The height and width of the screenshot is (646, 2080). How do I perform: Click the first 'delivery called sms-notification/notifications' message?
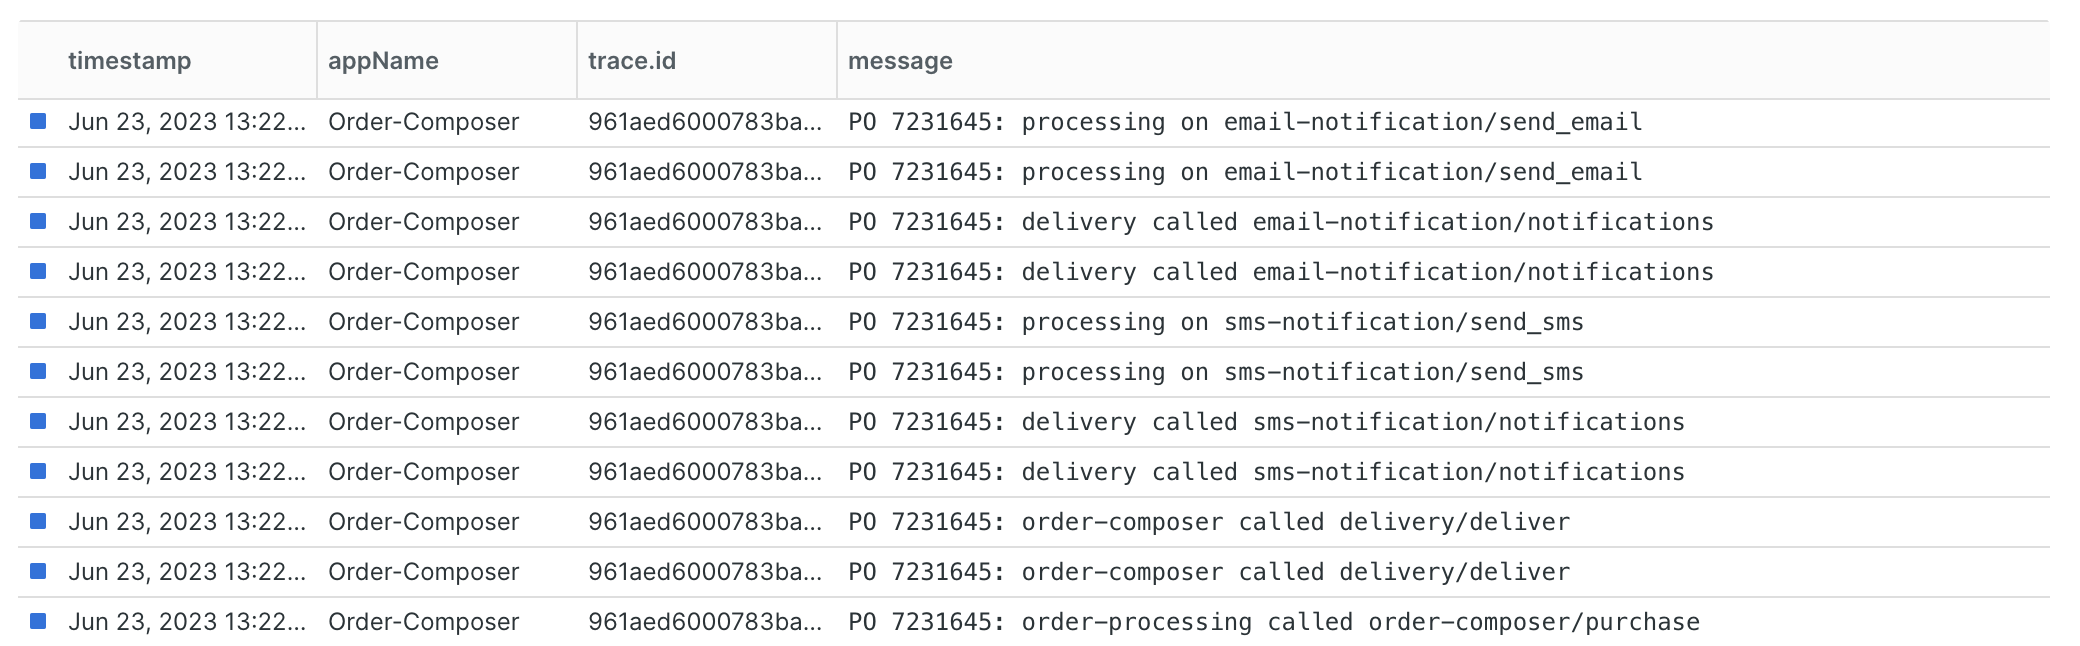[x=1267, y=422]
